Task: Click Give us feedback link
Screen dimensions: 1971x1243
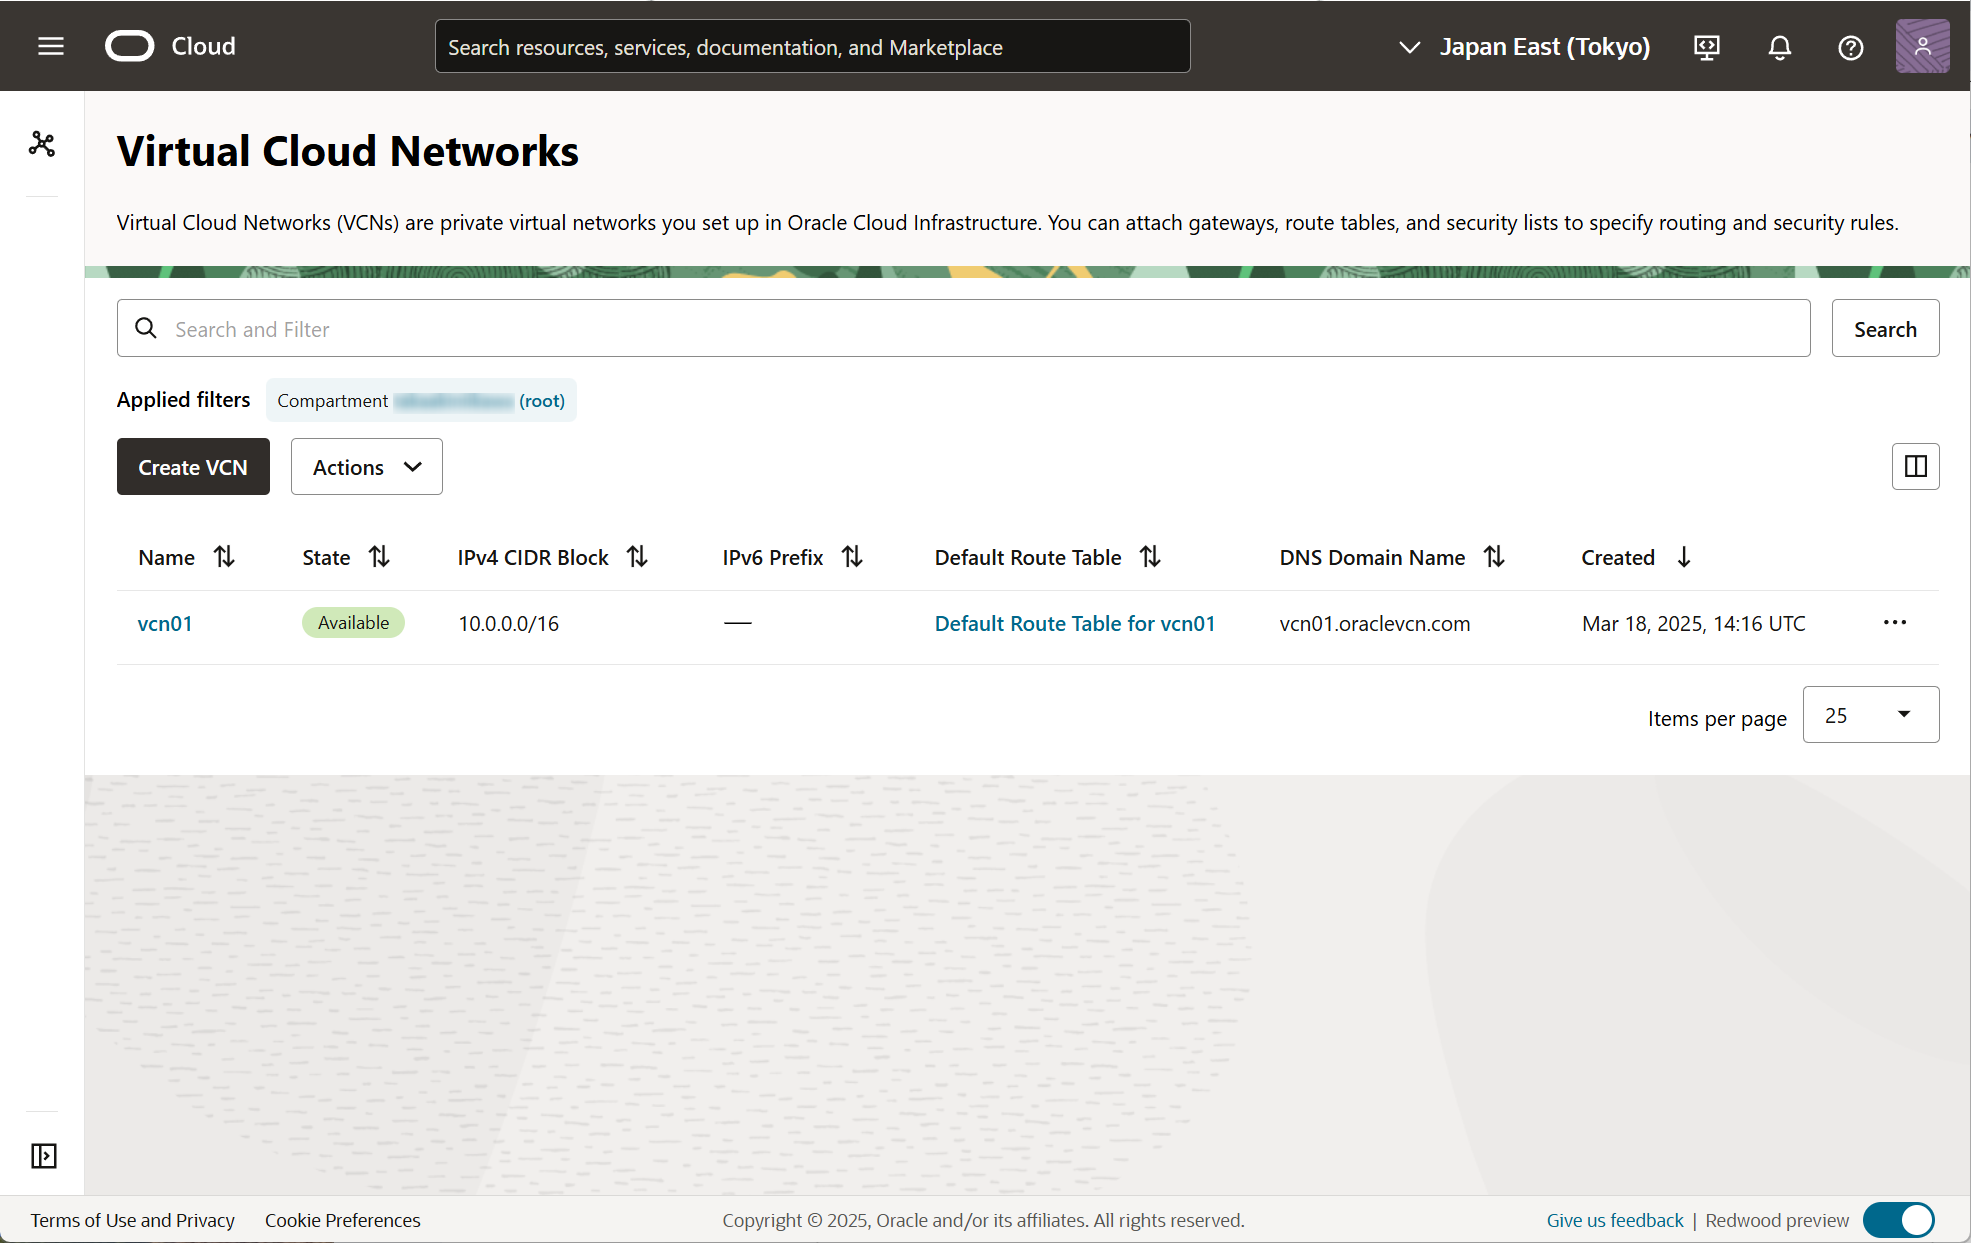Action: pyautogui.click(x=1615, y=1220)
